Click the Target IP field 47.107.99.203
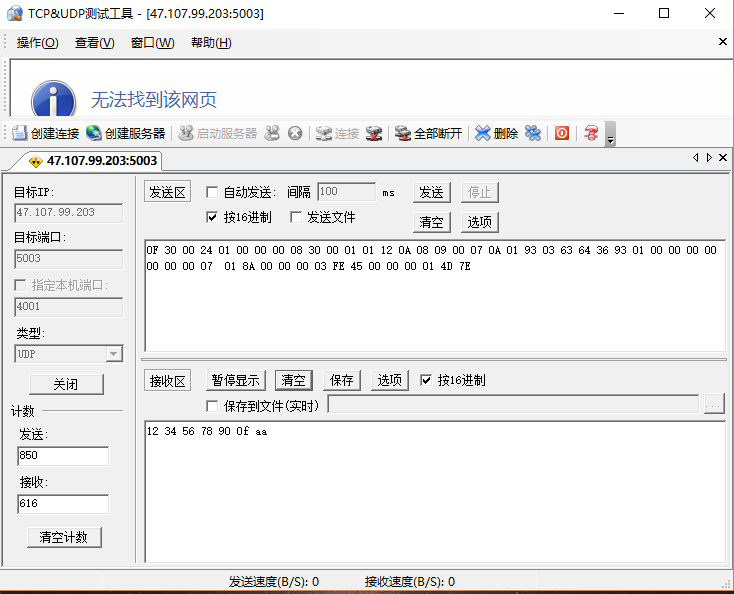 pos(69,213)
